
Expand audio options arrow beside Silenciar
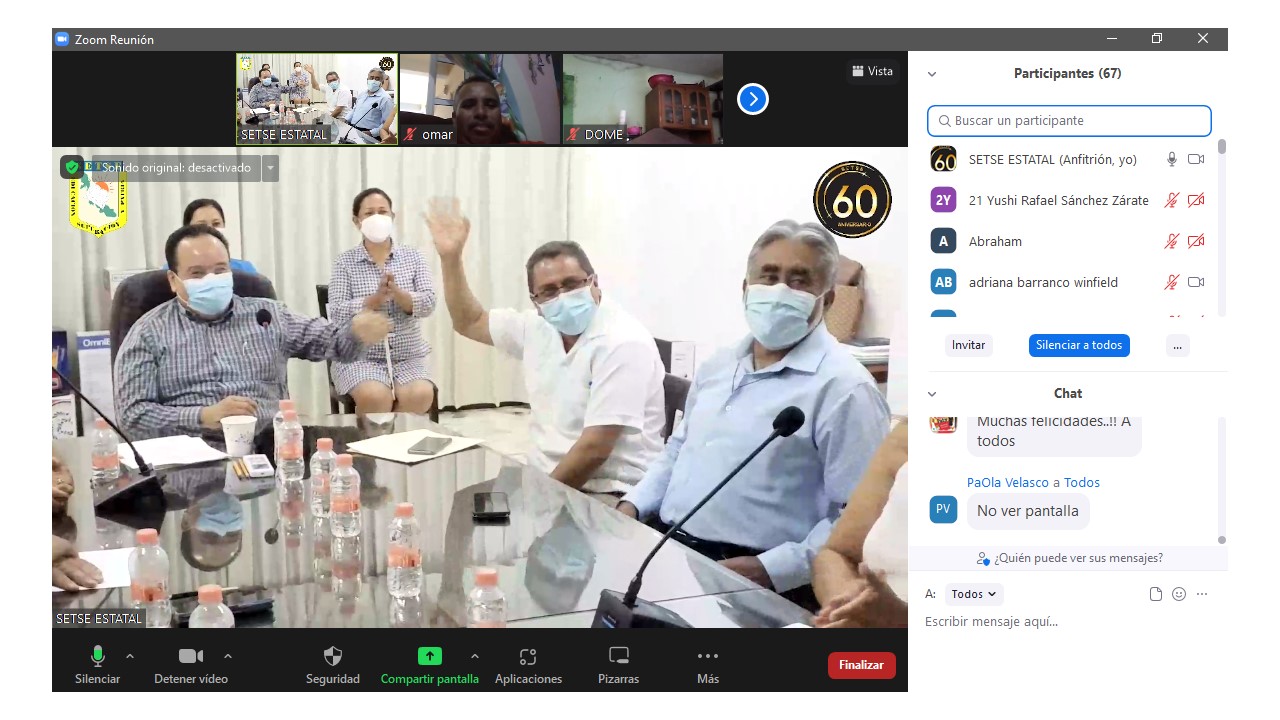130,656
